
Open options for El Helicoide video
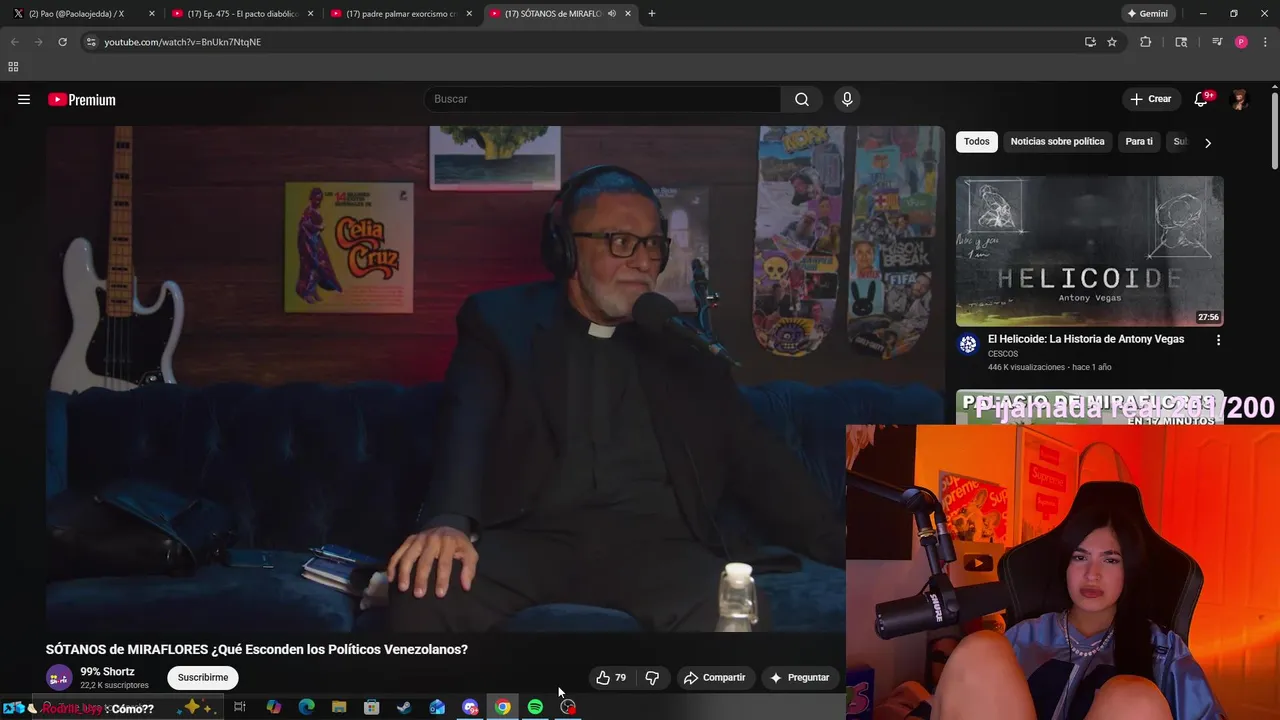pos(1218,340)
